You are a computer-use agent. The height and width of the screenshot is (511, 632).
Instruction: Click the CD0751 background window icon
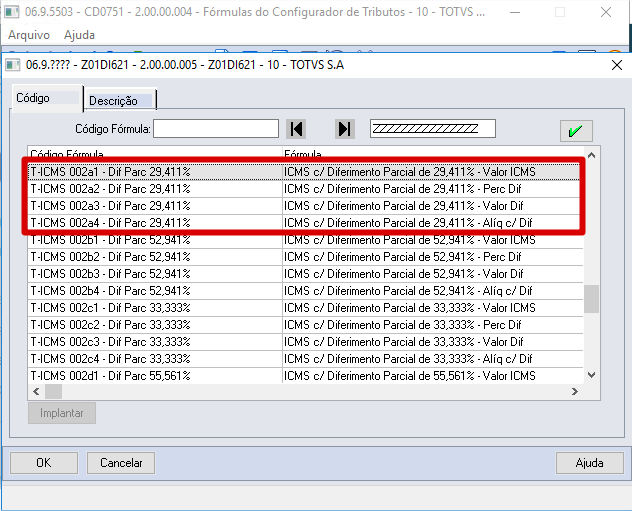[11, 12]
